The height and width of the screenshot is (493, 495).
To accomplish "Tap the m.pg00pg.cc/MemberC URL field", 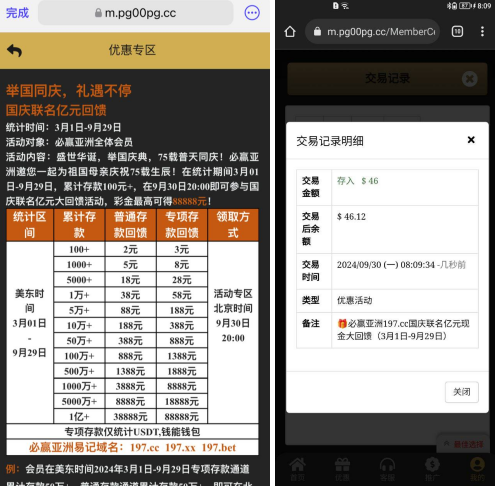I will (x=372, y=32).
